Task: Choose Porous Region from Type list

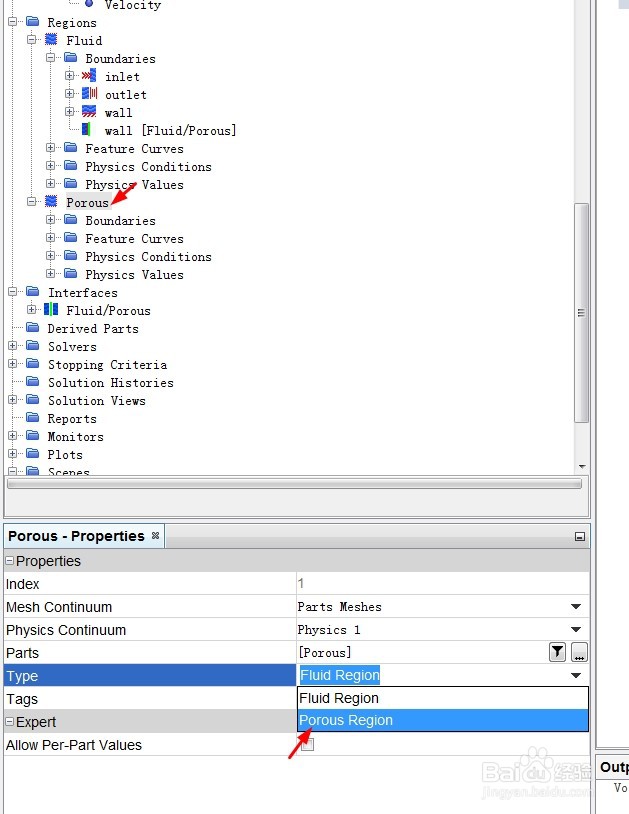Action: tap(443, 721)
